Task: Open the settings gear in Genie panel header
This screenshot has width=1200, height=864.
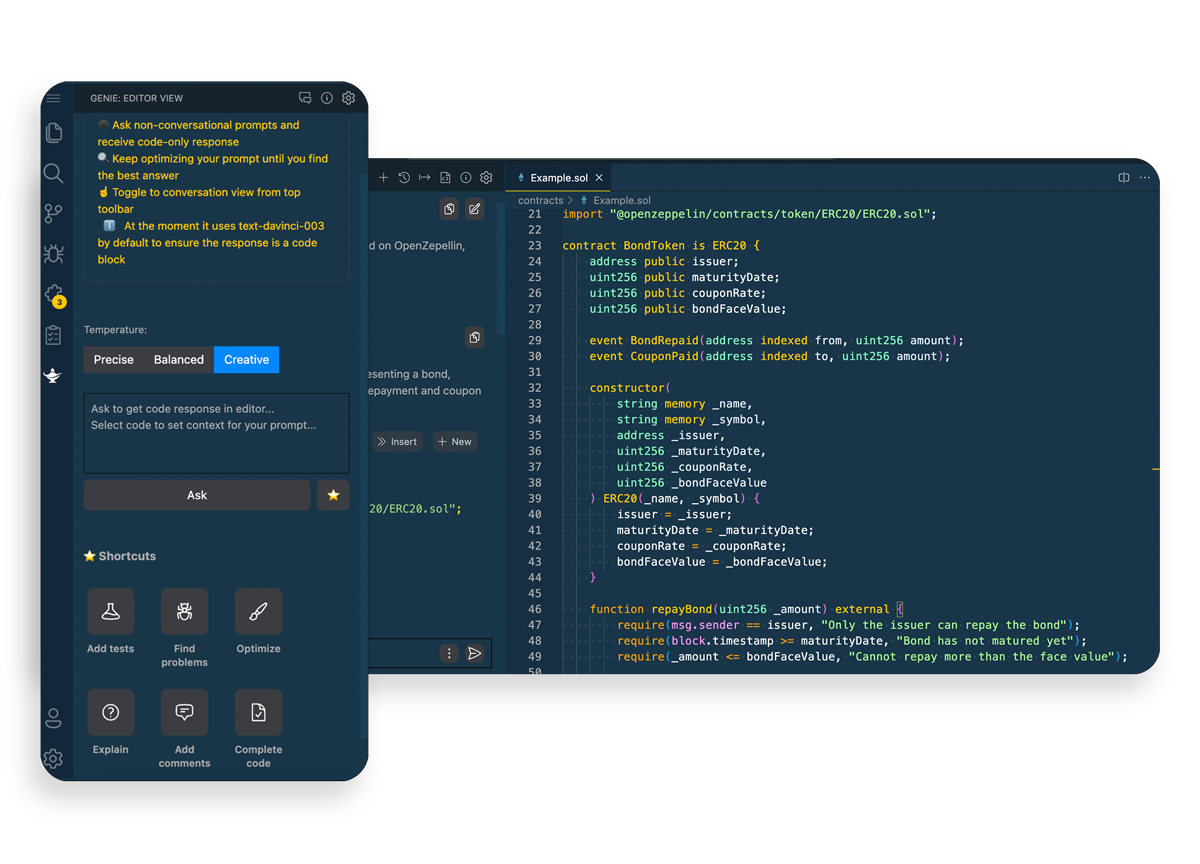Action: [348, 98]
